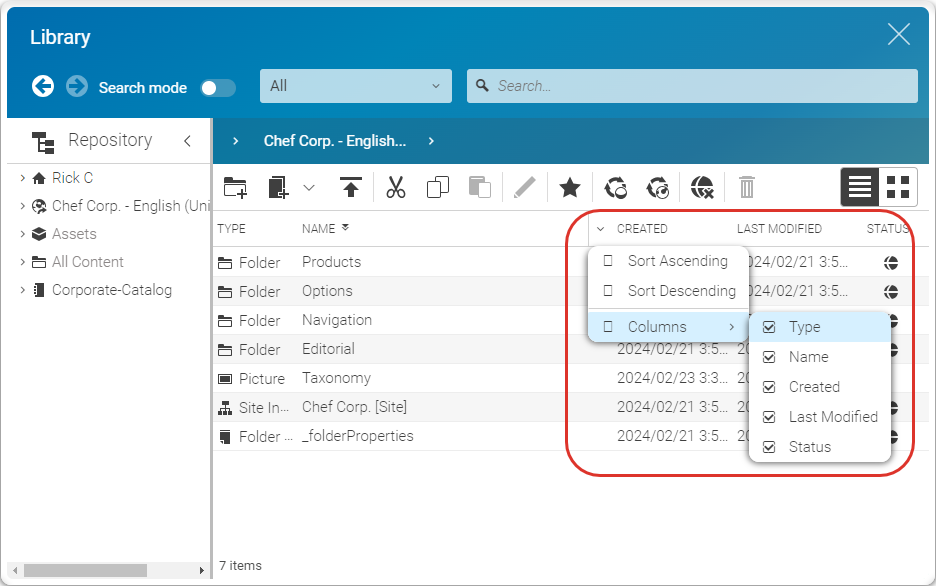Image resolution: width=936 pixels, height=586 pixels.
Task: Click the upload arrow icon
Action: click(x=350, y=187)
